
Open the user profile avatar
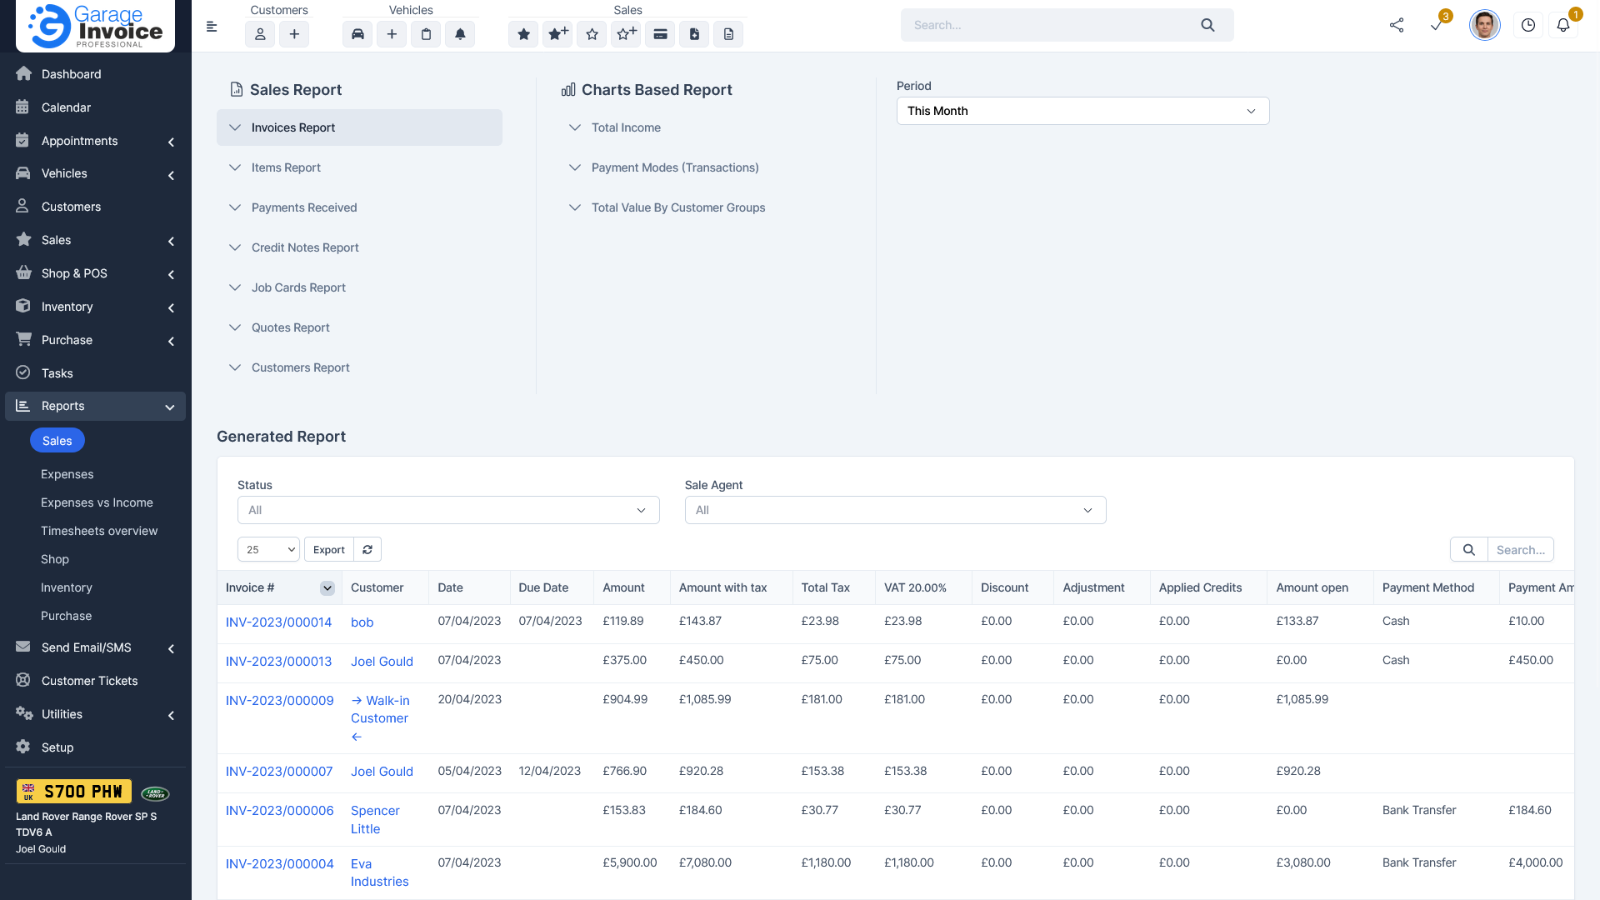[1484, 26]
